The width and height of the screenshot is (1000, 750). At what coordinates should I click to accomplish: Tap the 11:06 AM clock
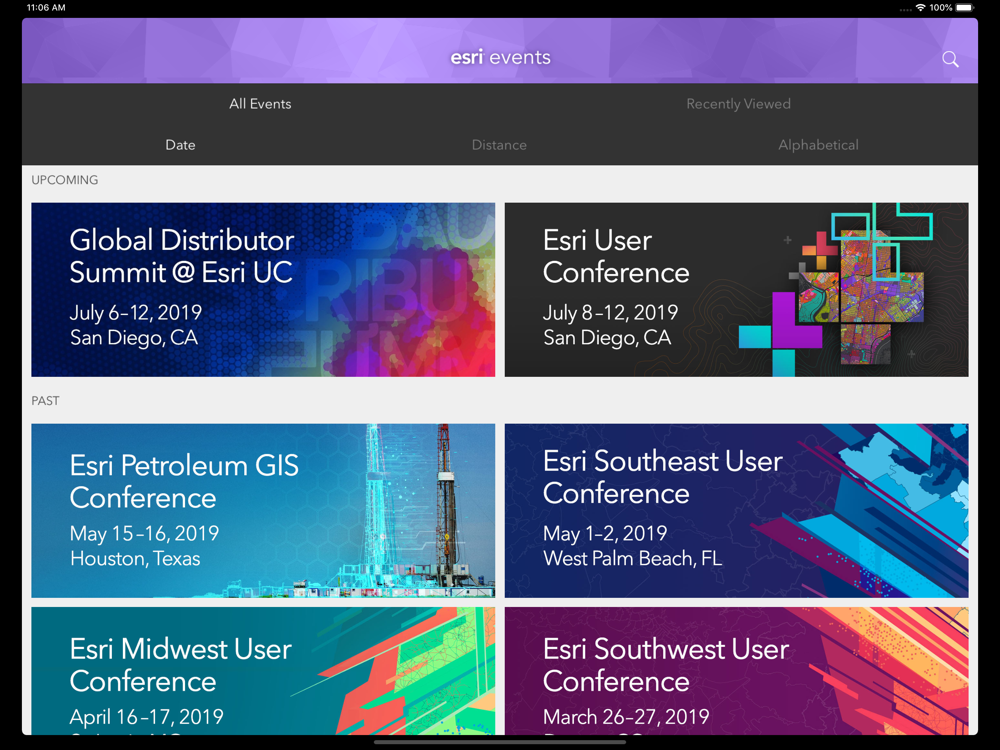[x=46, y=8]
